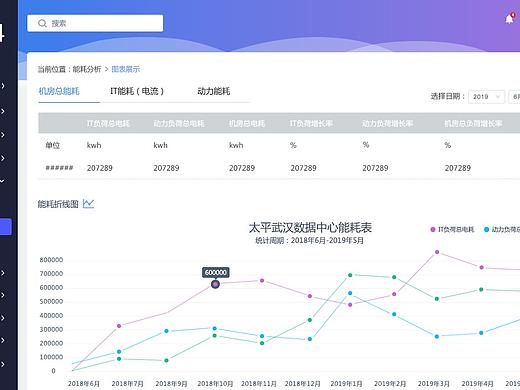Click 207289 under IT负荷总电耗
The height and width of the screenshot is (390, 520).
click(100, 168)
